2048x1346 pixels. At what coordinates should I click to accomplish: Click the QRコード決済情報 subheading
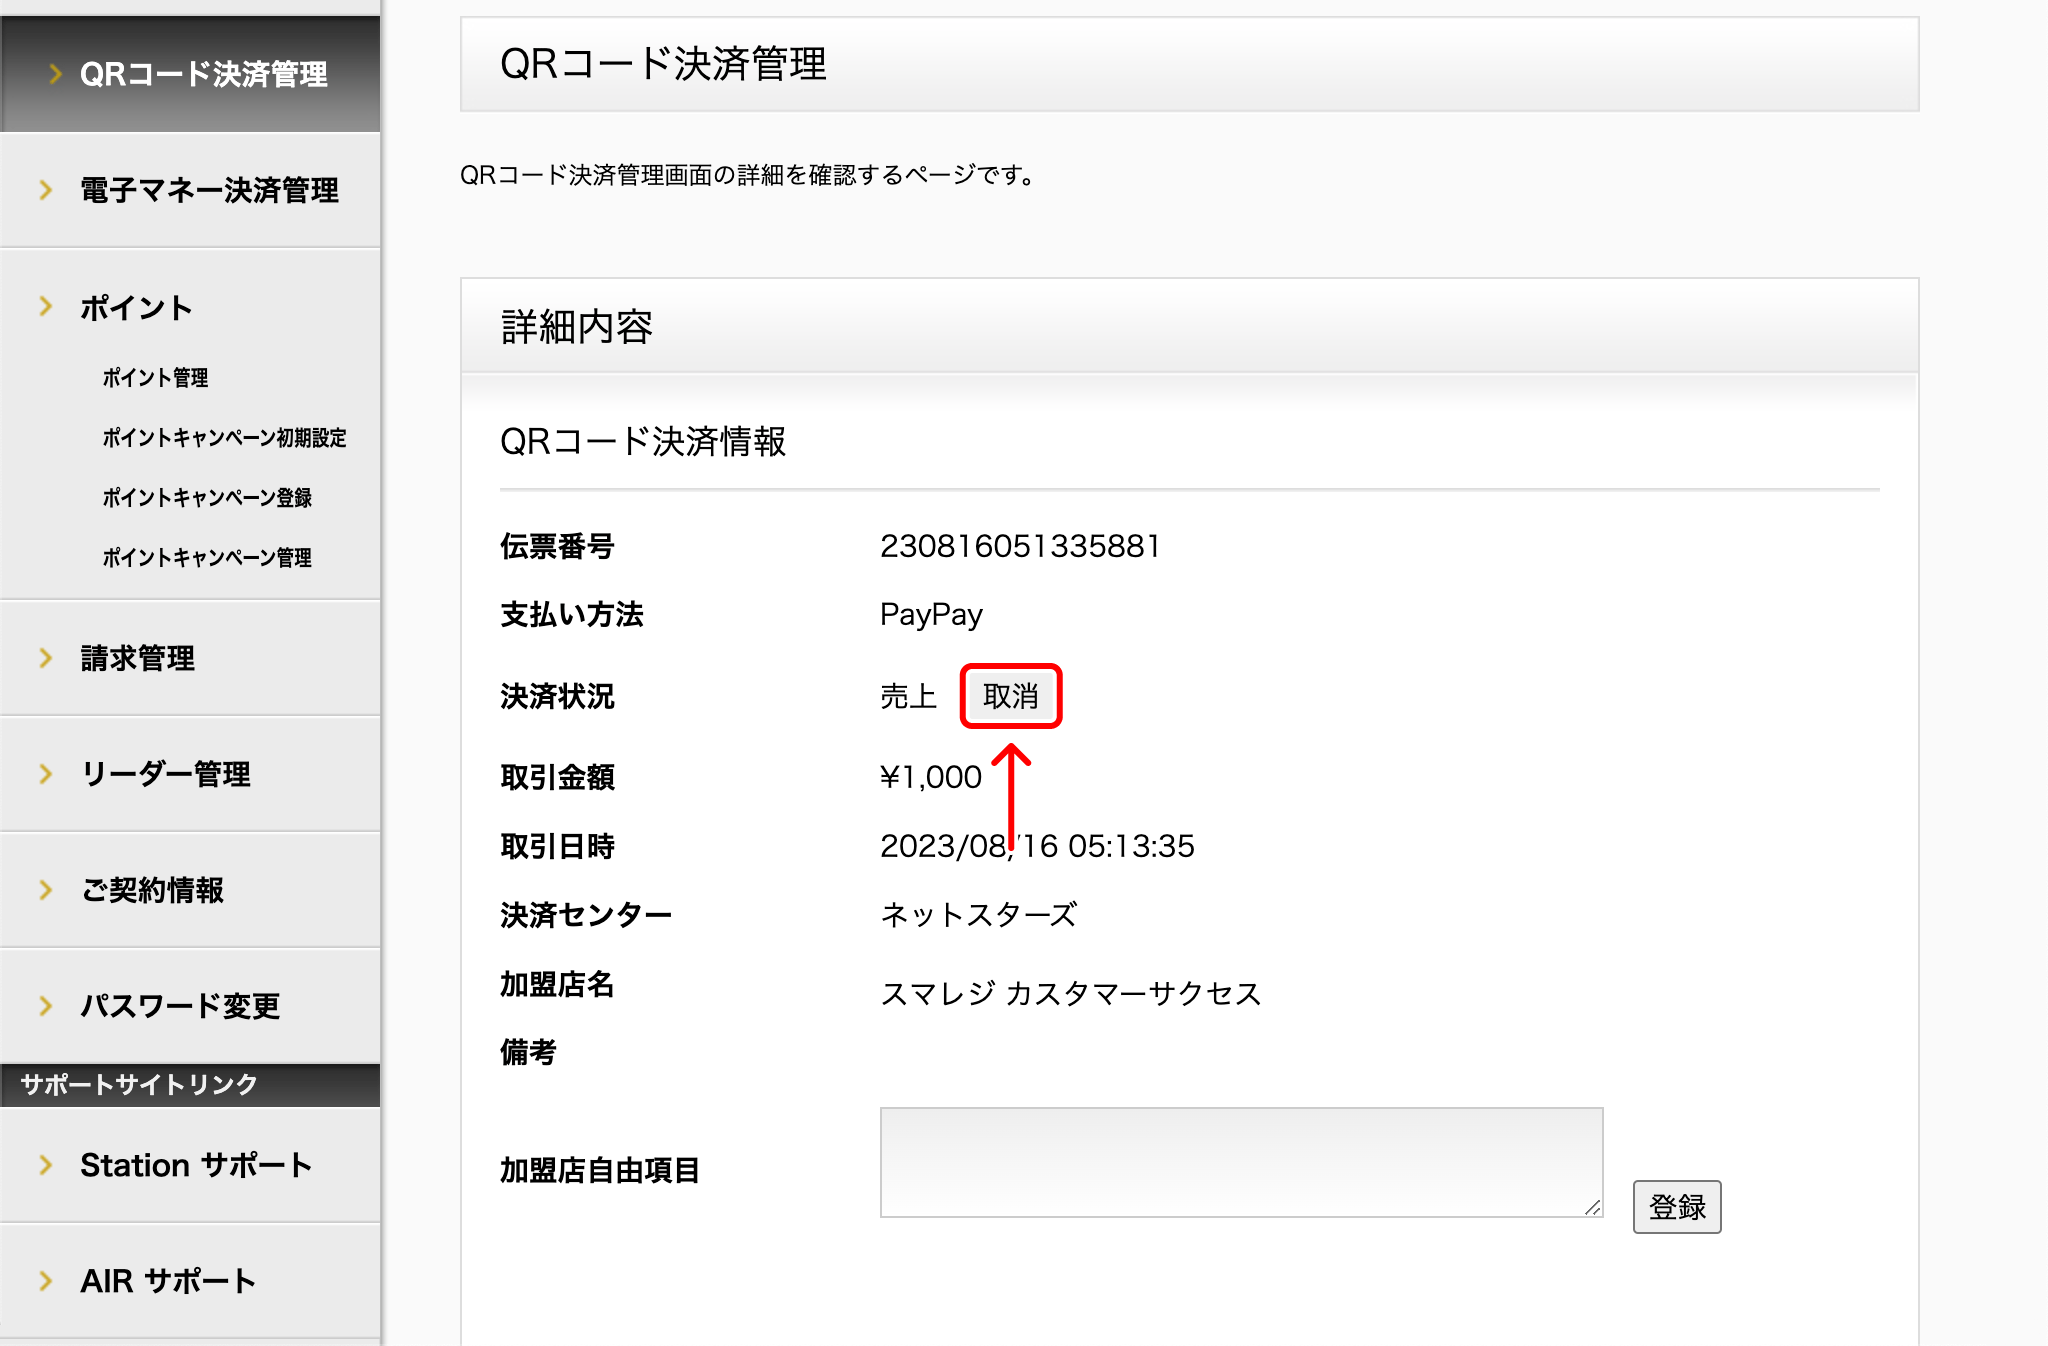pyautogui.click(x=643, y=441)
